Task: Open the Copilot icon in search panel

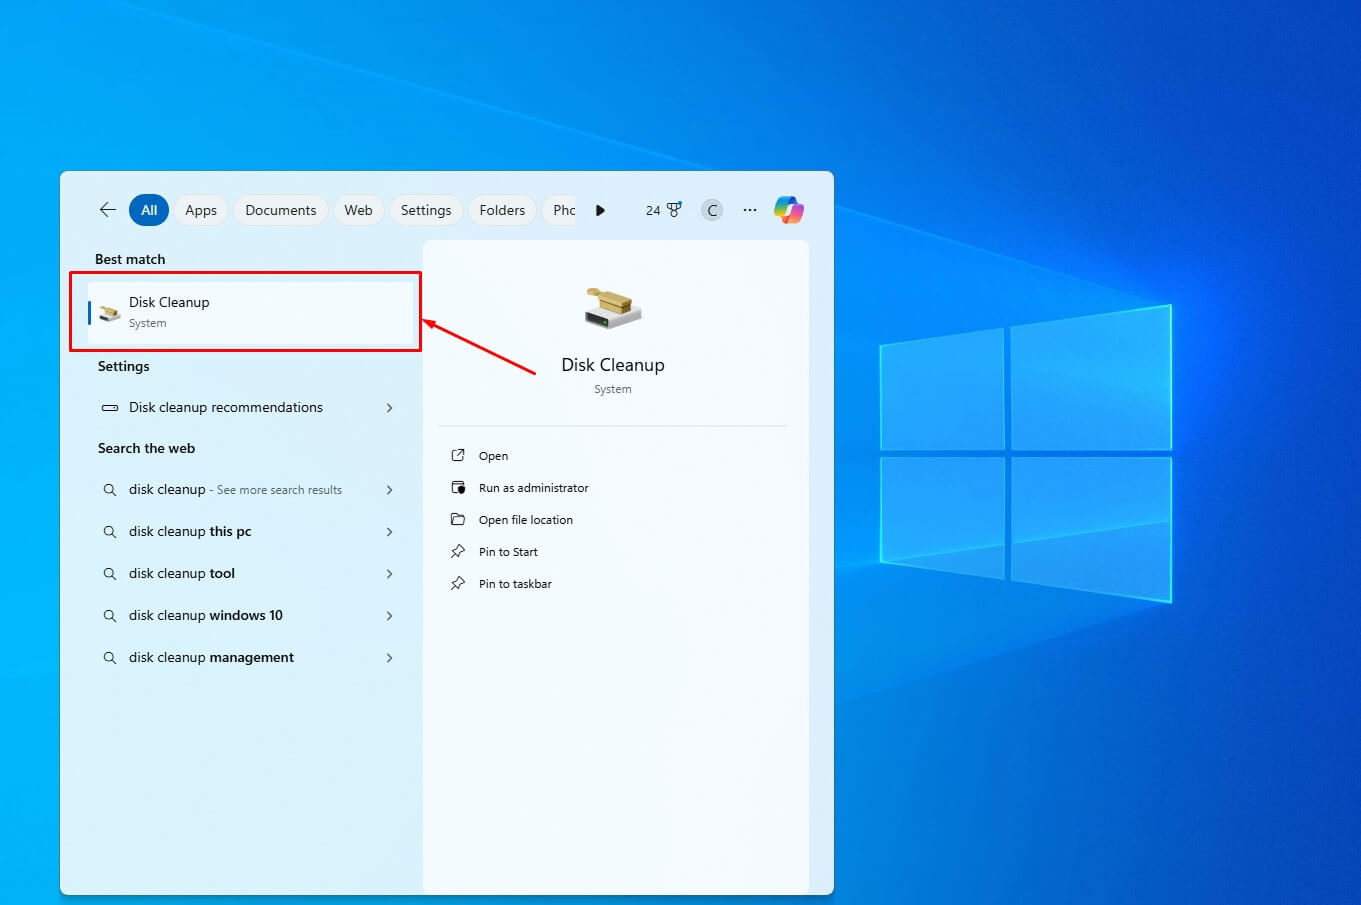Action: [x=788, y=210]
